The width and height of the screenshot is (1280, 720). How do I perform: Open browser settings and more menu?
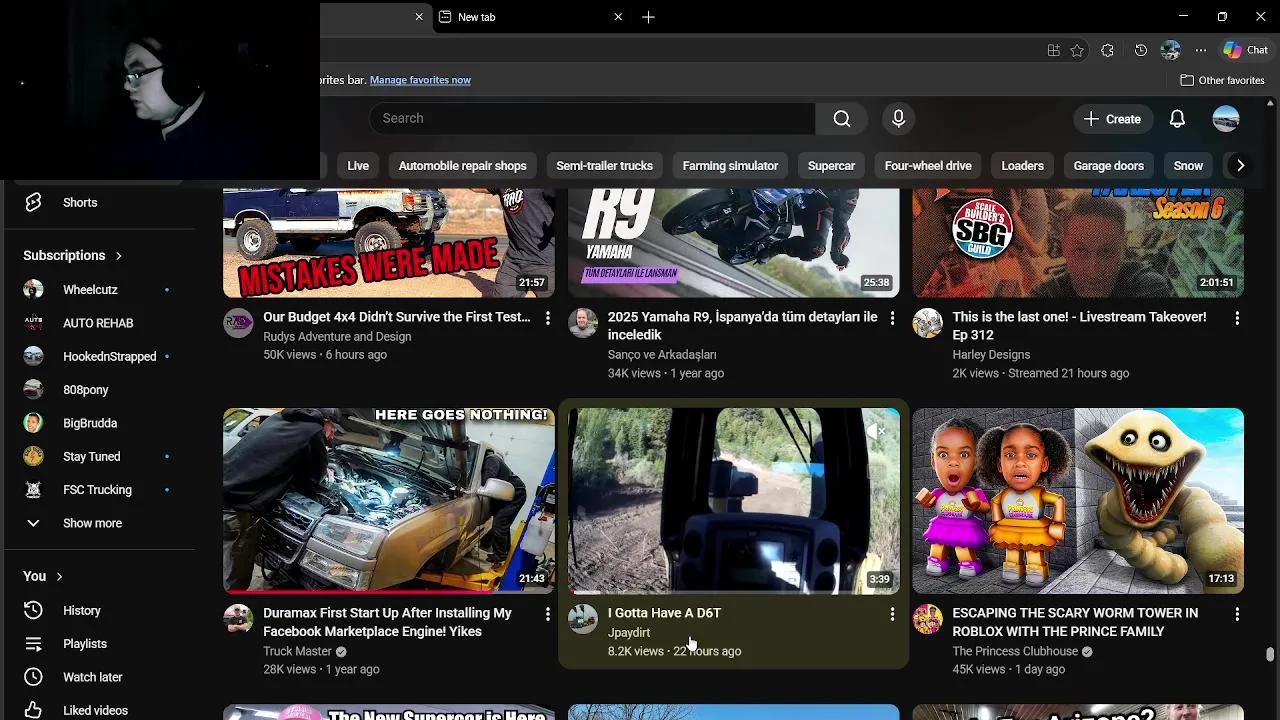[1201, 50]
